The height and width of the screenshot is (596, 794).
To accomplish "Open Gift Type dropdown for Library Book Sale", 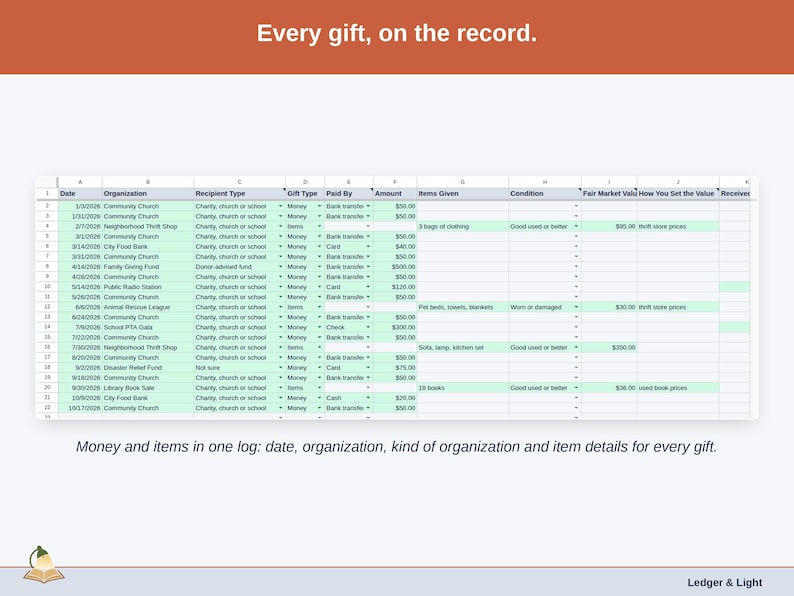I will (x=320, y=388).
